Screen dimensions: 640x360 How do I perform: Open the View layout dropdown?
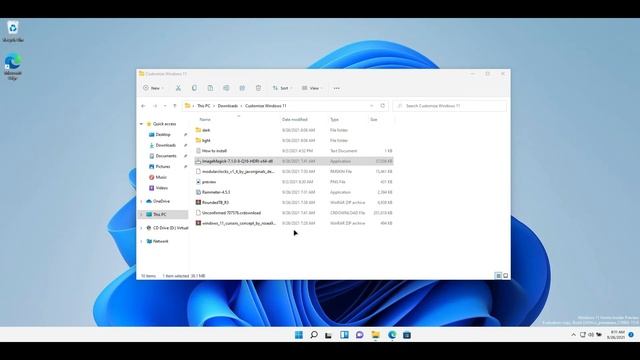pos(312,88)
